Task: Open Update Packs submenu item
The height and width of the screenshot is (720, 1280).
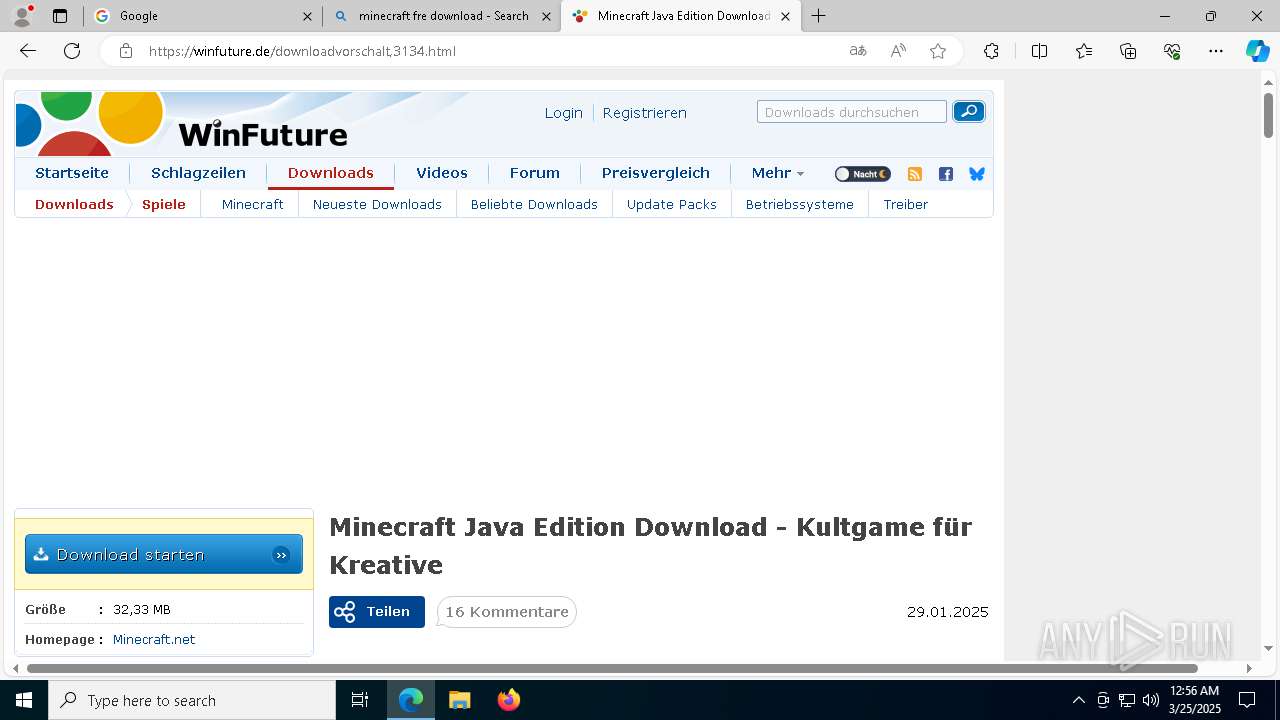Action: click(x=671, y=204)
